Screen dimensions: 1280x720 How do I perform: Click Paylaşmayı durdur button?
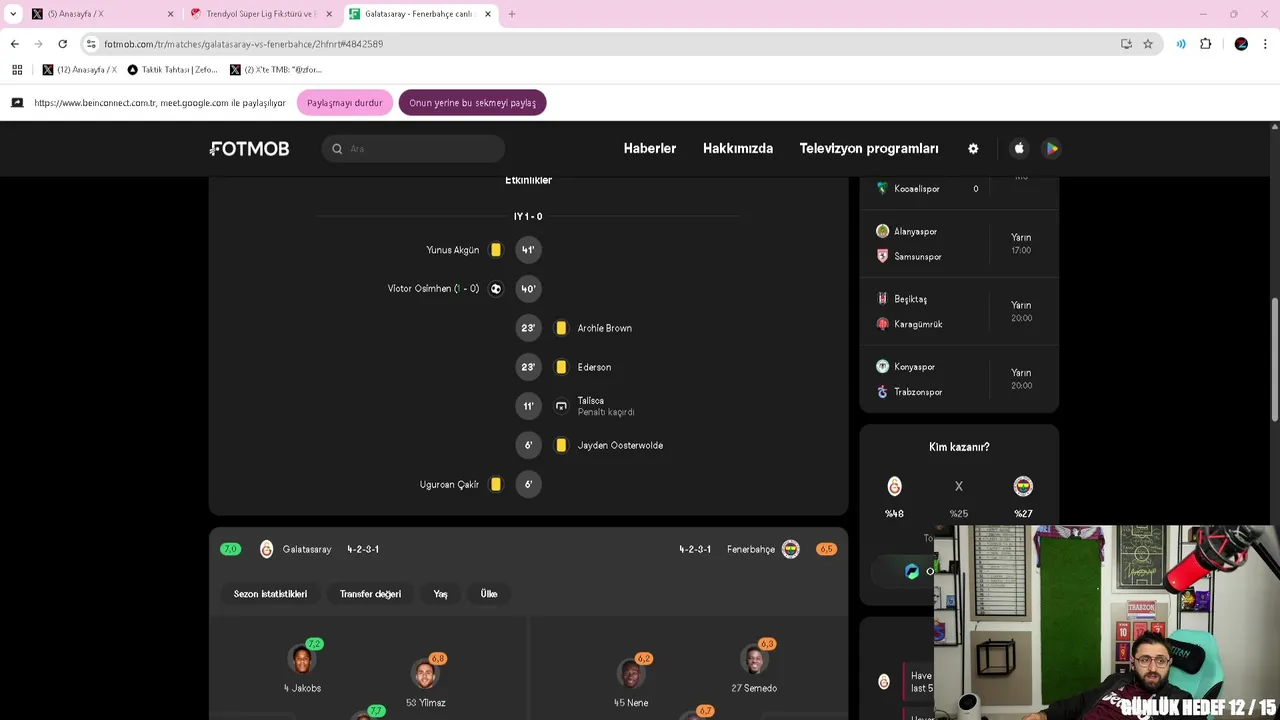click(x=345, y=103)
